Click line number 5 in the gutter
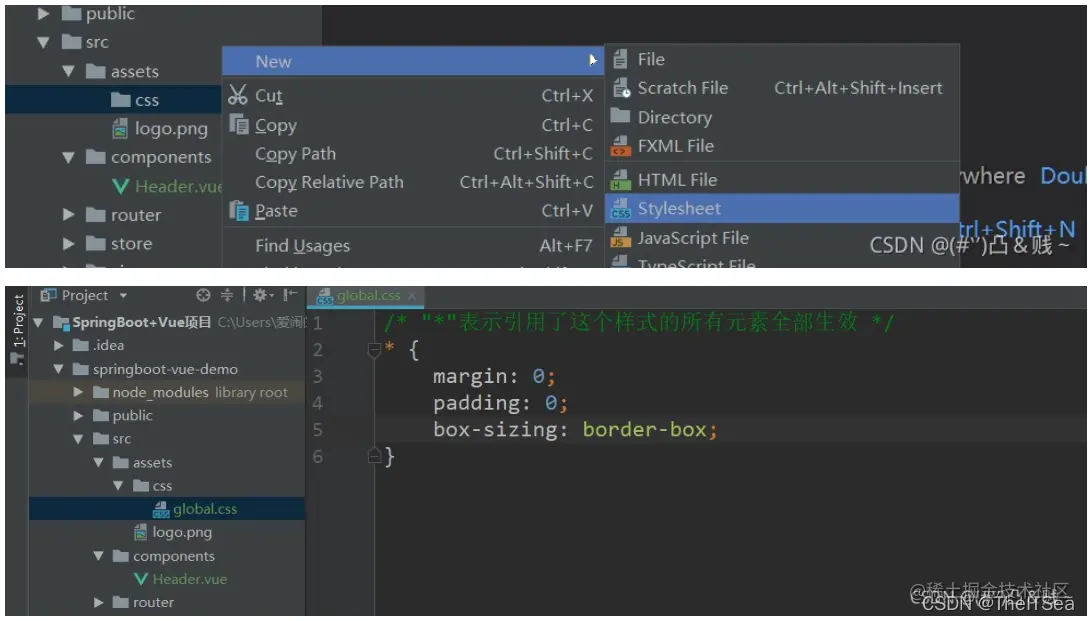 pyautogui.click(x=318, y=430)
